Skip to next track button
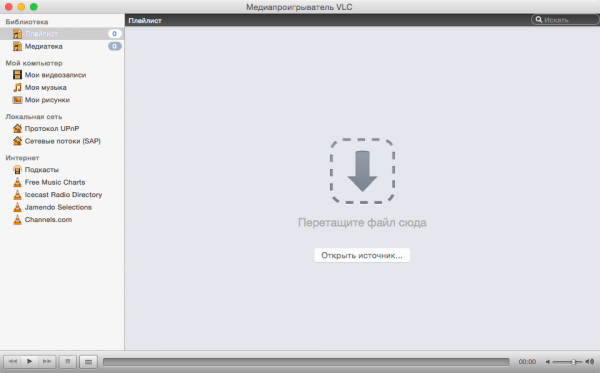600x373 pixels. tap(47, 361)
